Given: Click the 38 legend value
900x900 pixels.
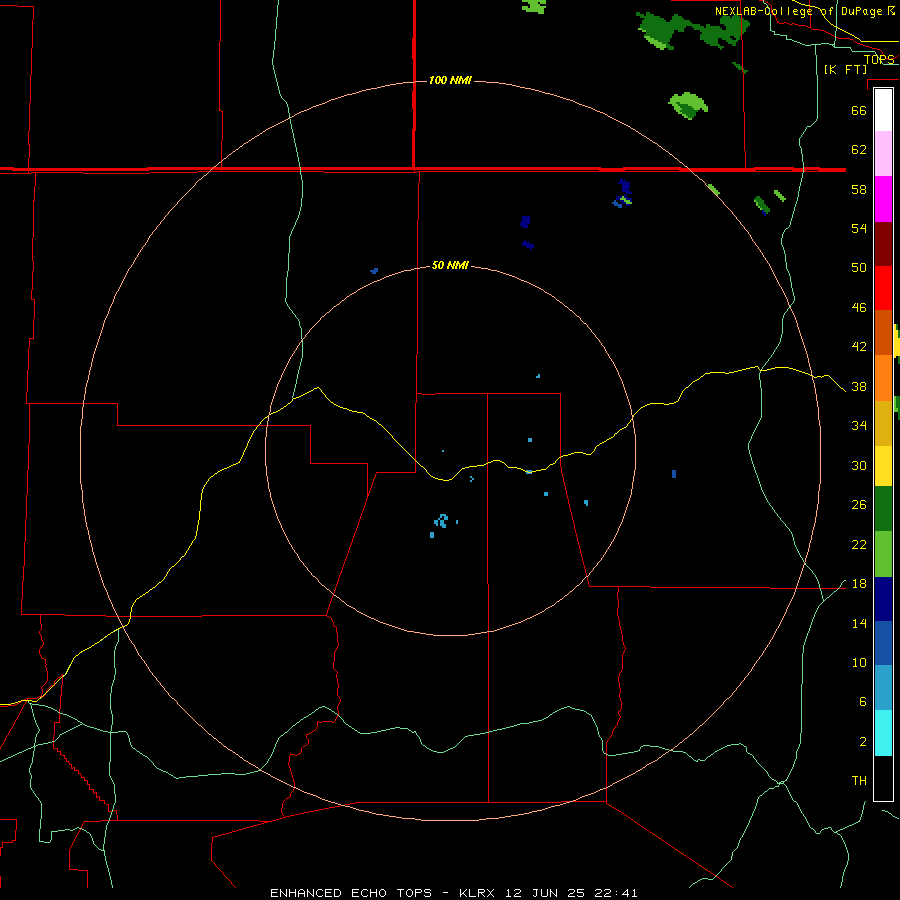Looking at the screenshot, I should point(859,386).
